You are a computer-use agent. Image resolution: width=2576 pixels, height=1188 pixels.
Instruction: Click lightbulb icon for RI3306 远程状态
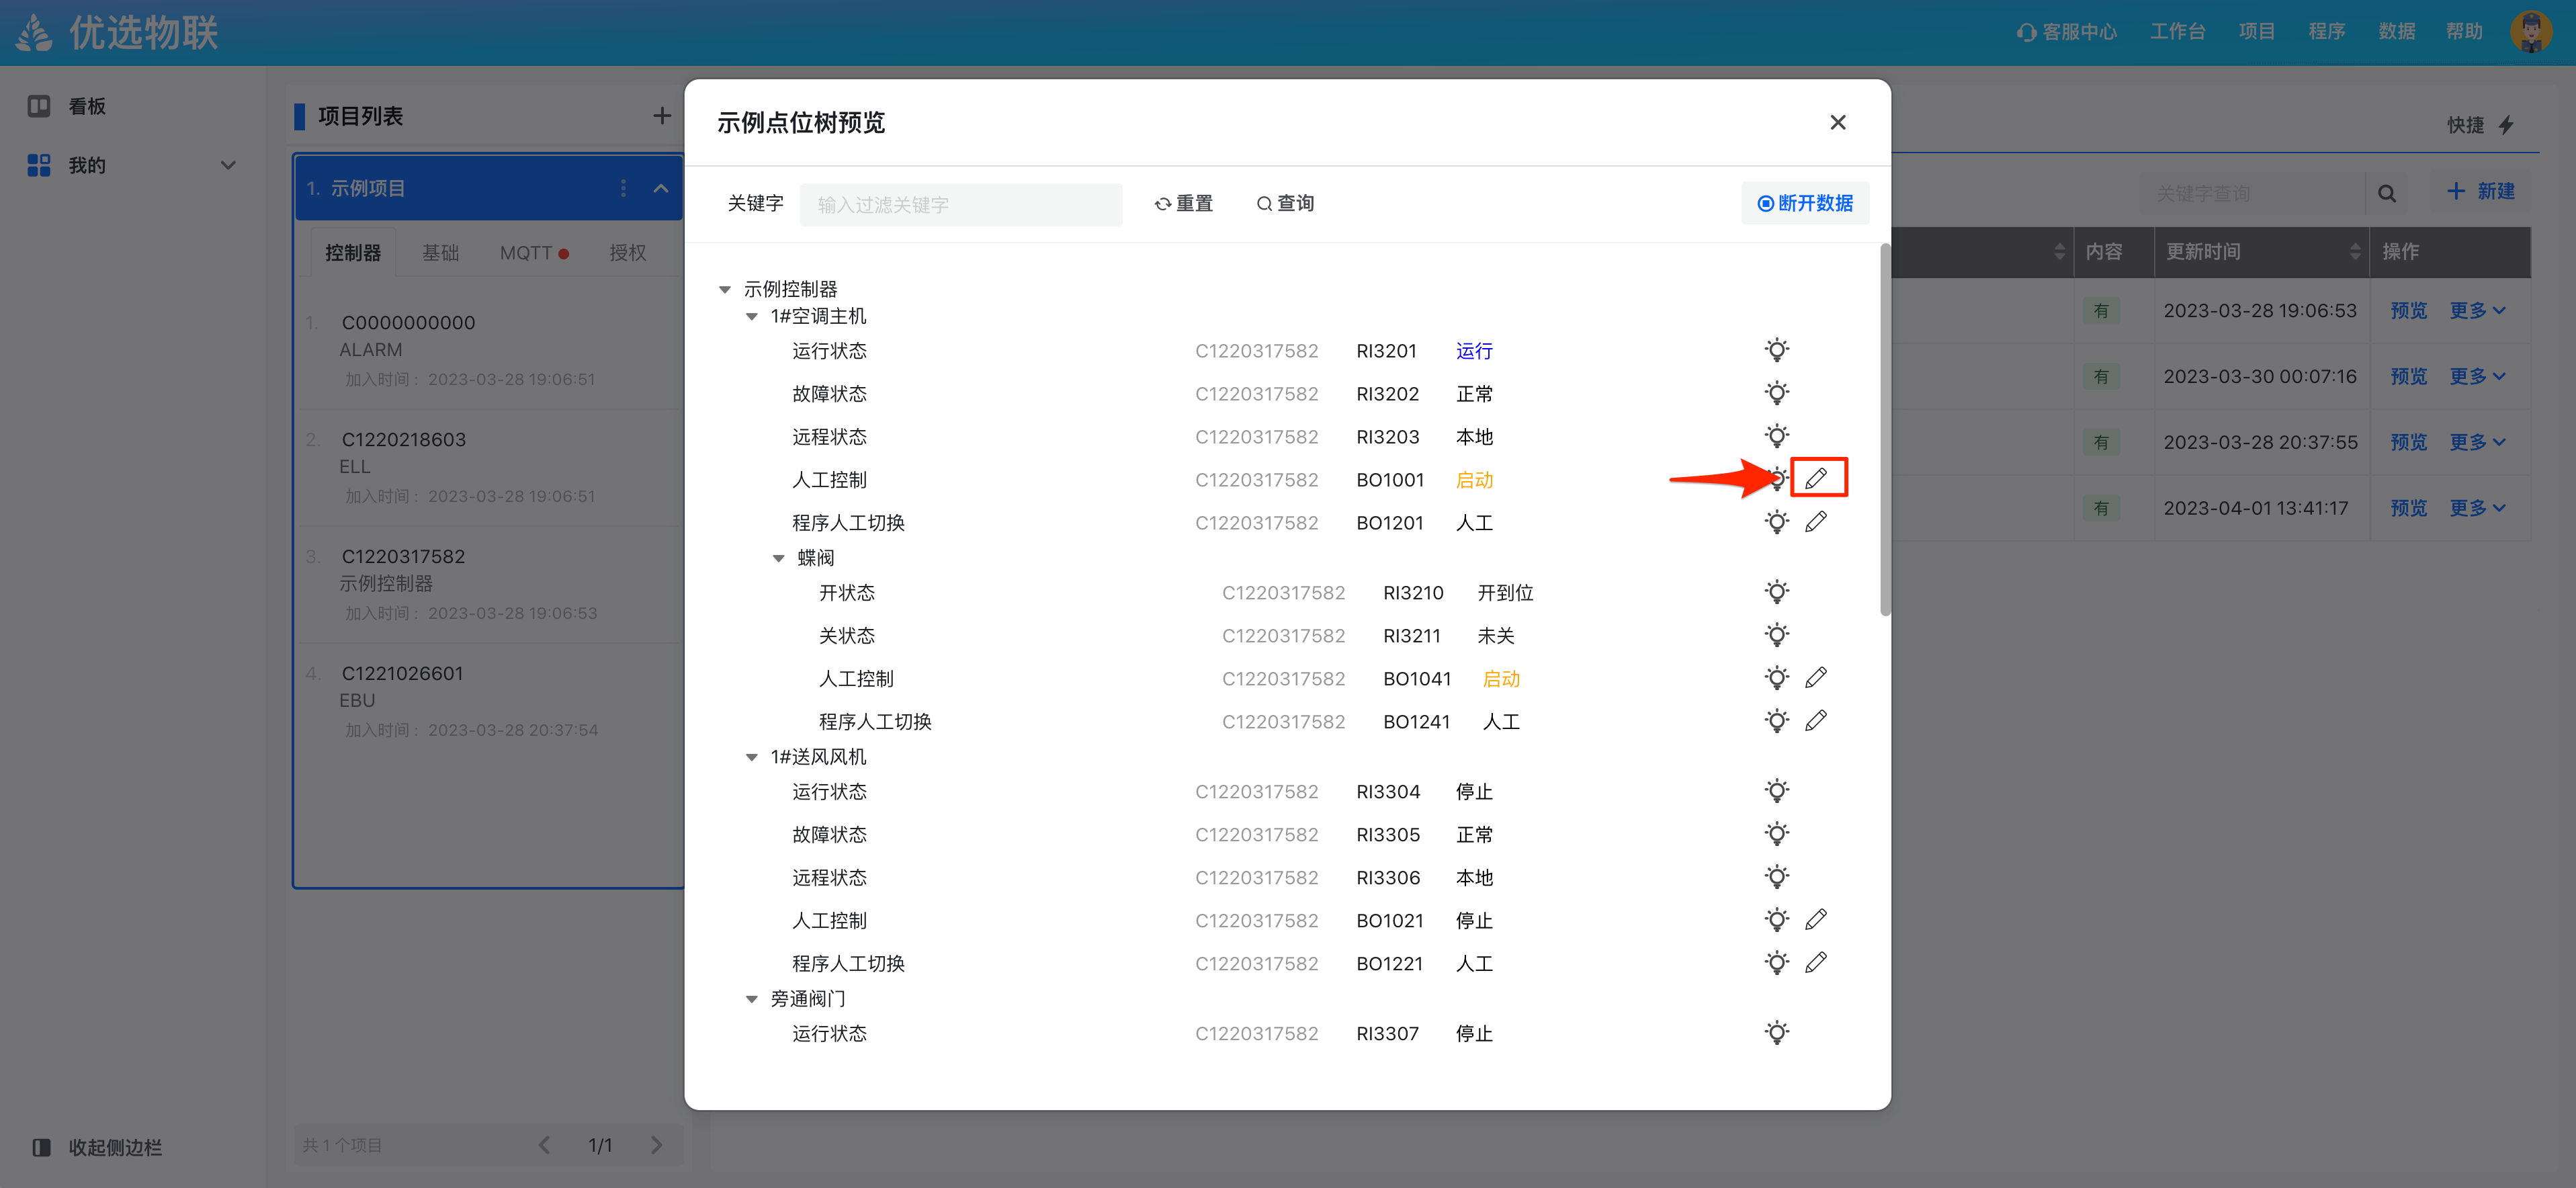coord(1776,877)
